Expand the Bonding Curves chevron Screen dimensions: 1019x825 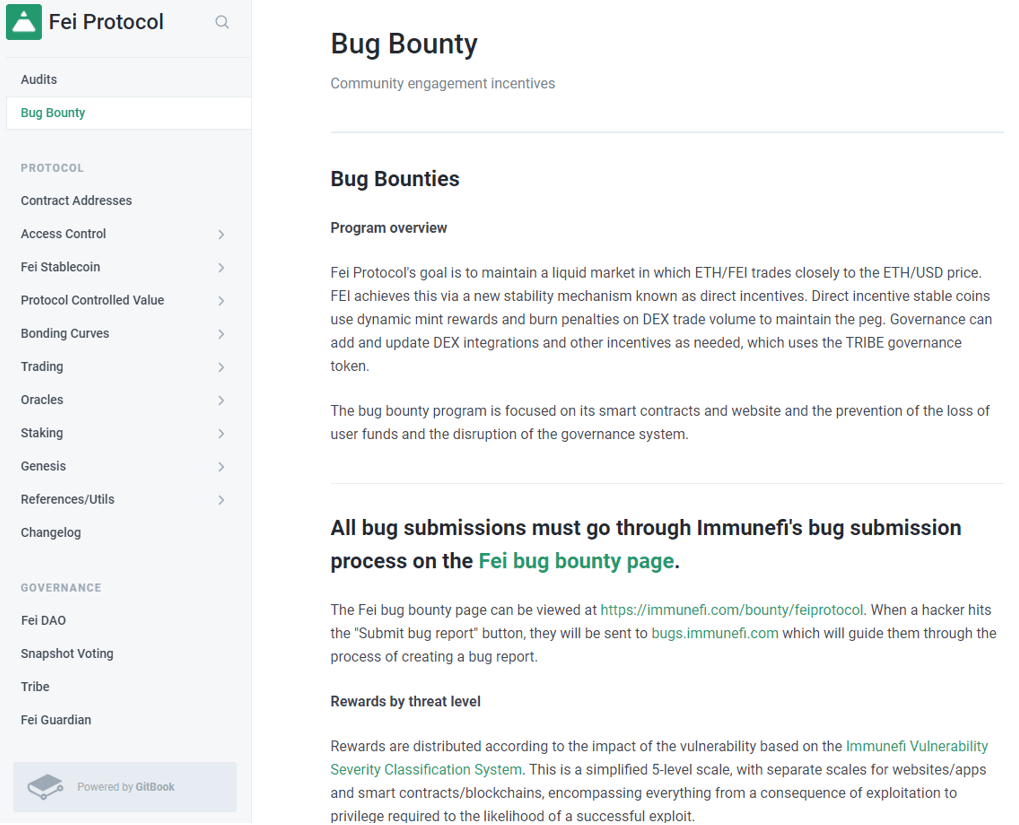coord(221,334)
